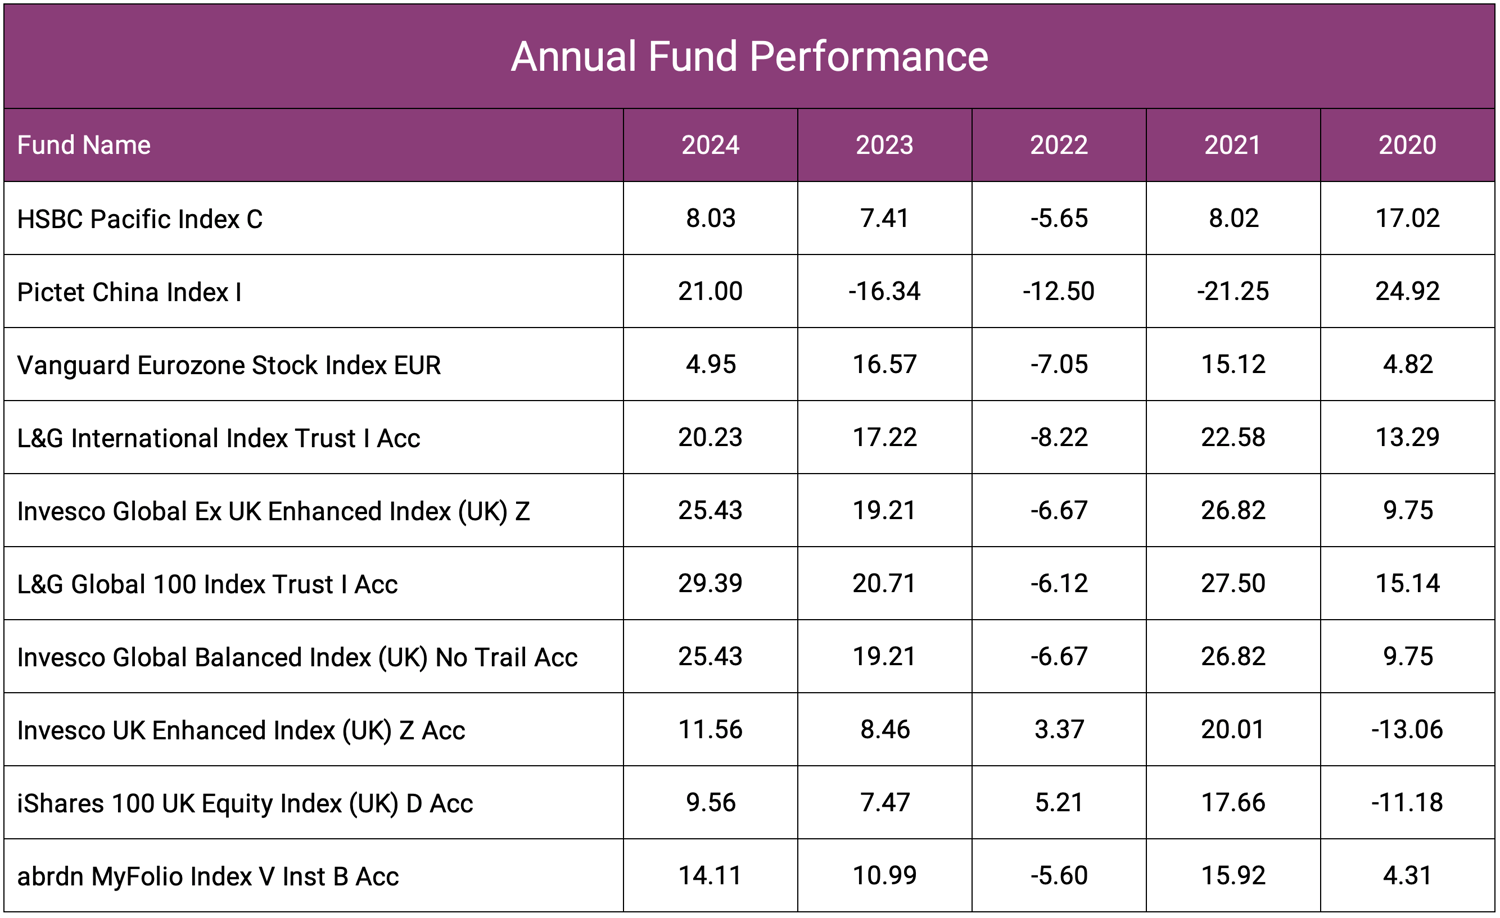The image size is (1500, 918).
Task: Click the Pictet China Index I fund name
Action: coord(130,292)
